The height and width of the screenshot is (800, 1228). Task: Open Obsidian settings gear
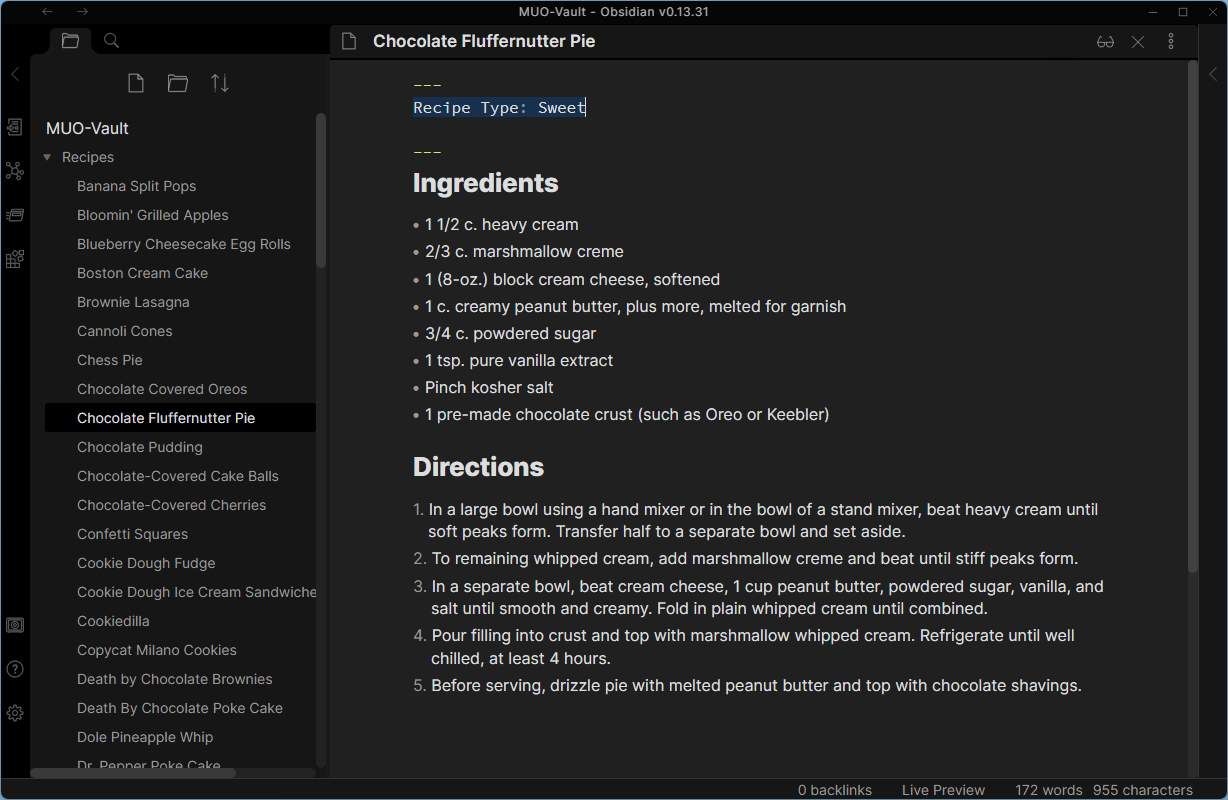(15, 713)
